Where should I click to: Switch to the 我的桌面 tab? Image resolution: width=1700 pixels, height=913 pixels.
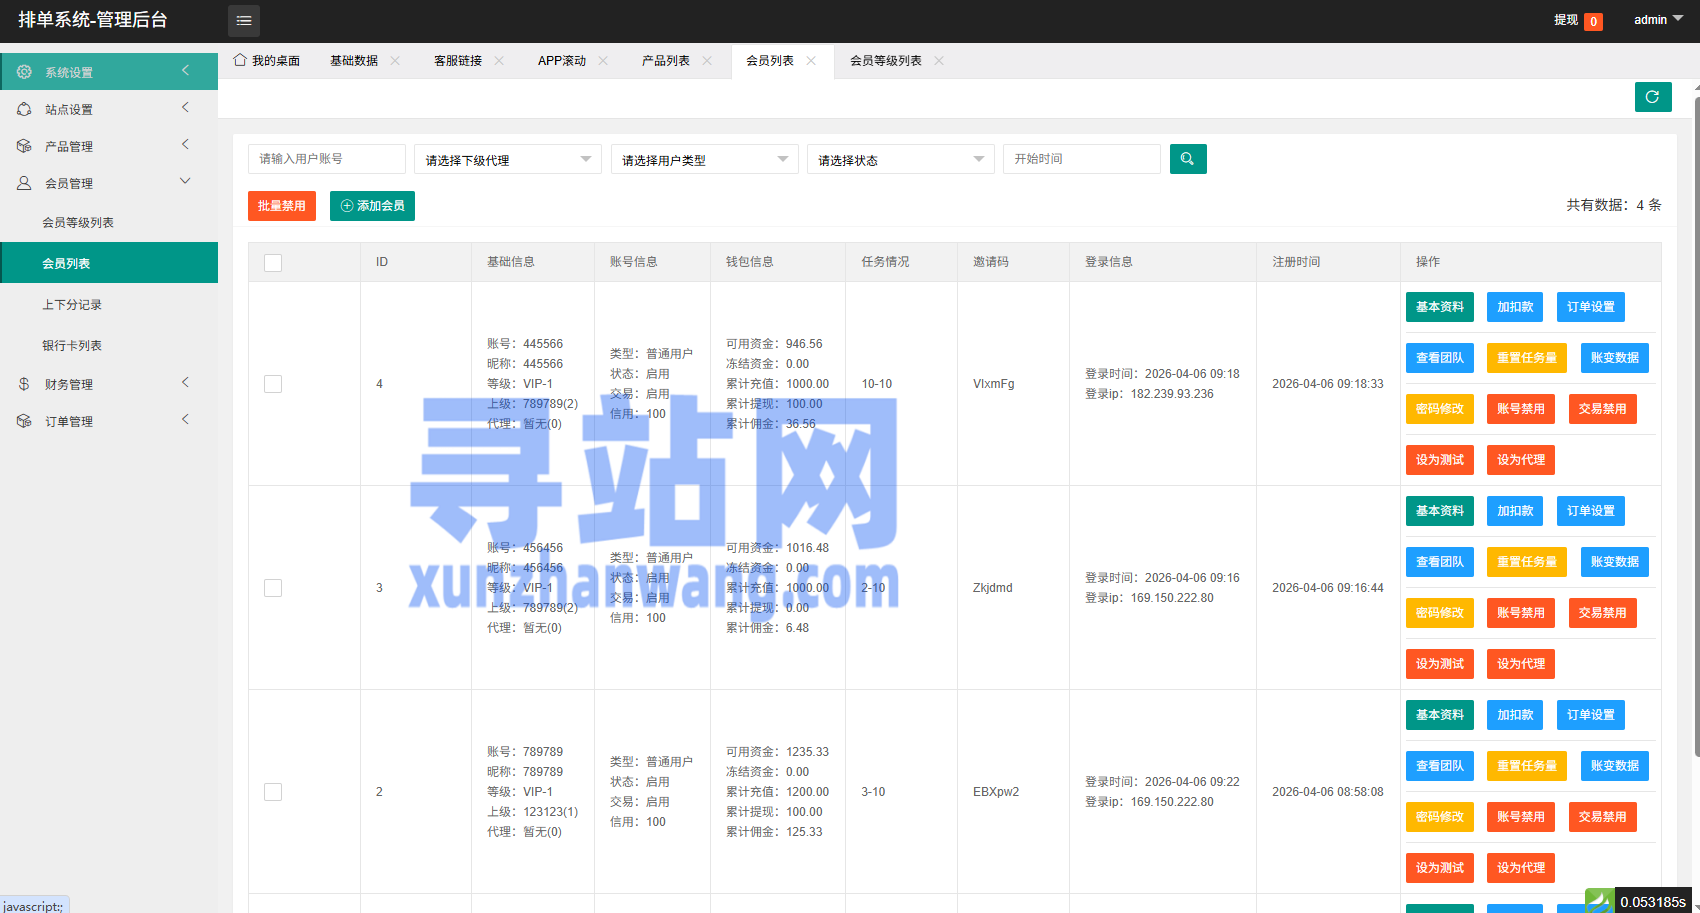tap(267, 61)
